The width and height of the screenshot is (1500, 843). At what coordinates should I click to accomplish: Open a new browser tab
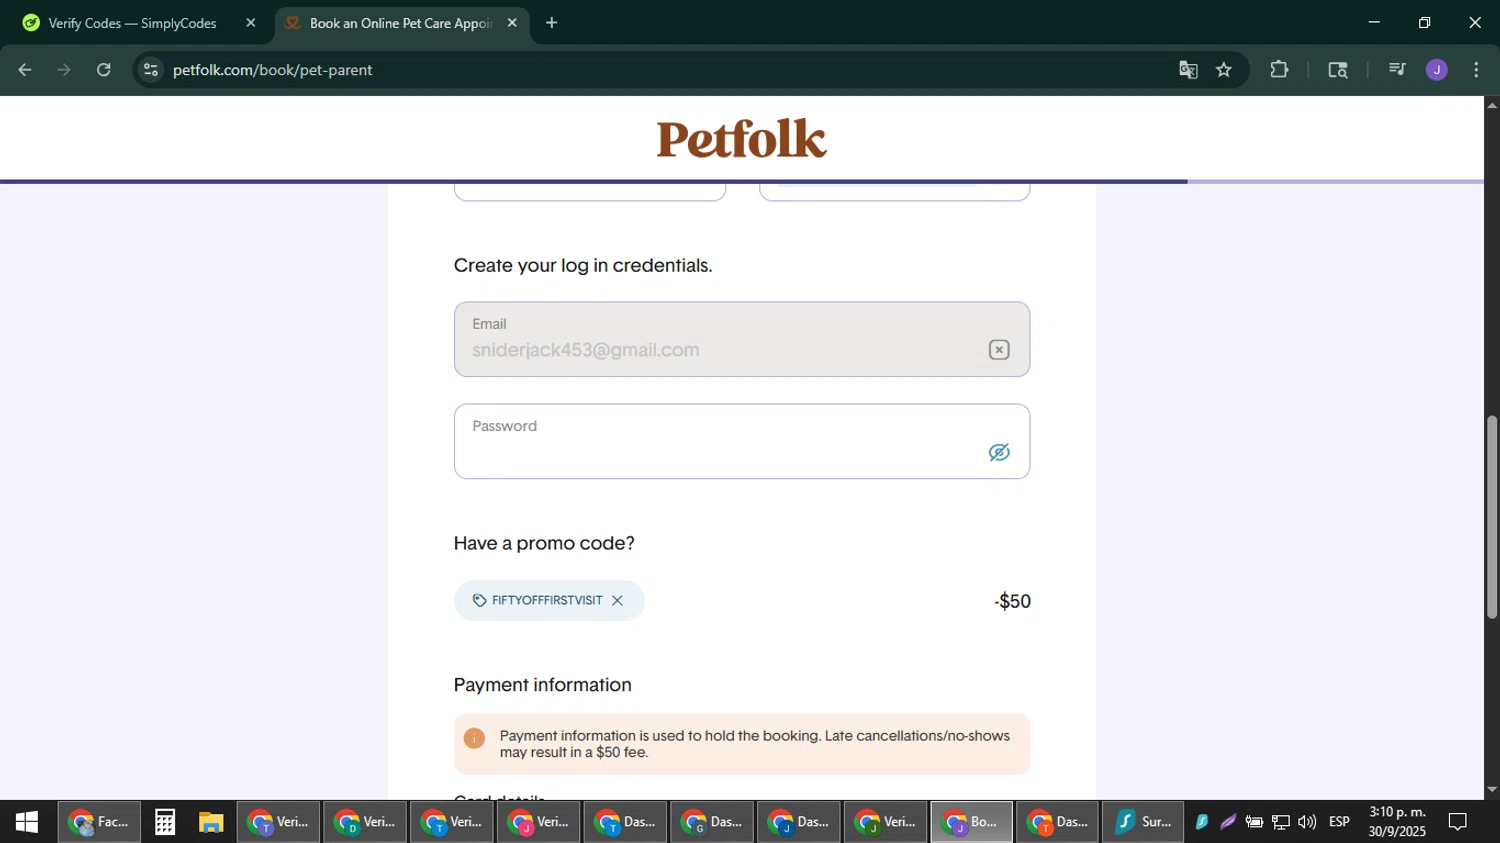pyautogui.click(x=551, y=23)
